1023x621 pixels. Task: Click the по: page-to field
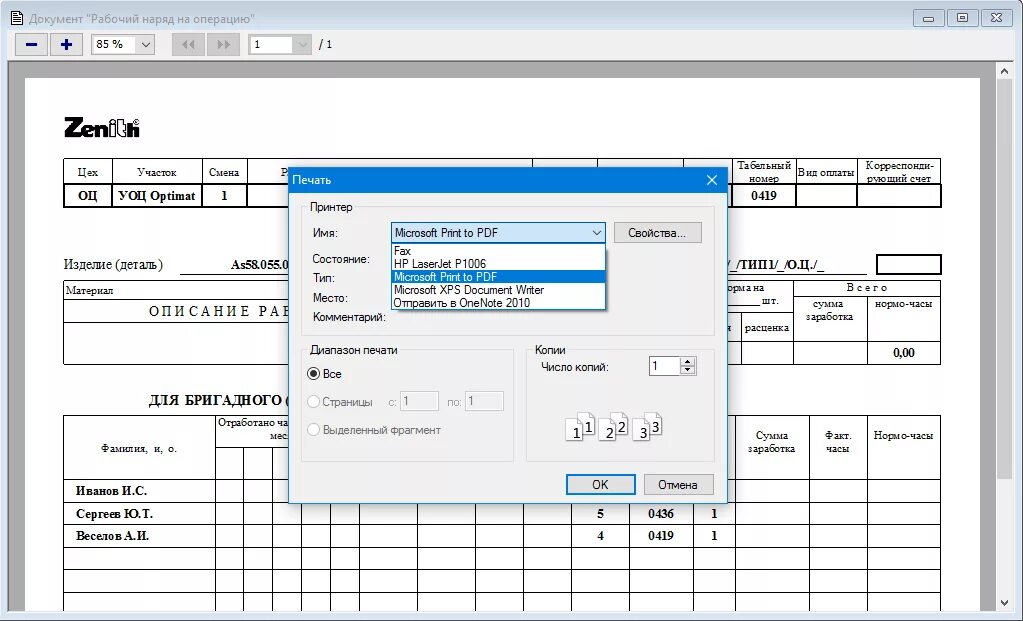(x=483, y=401)
